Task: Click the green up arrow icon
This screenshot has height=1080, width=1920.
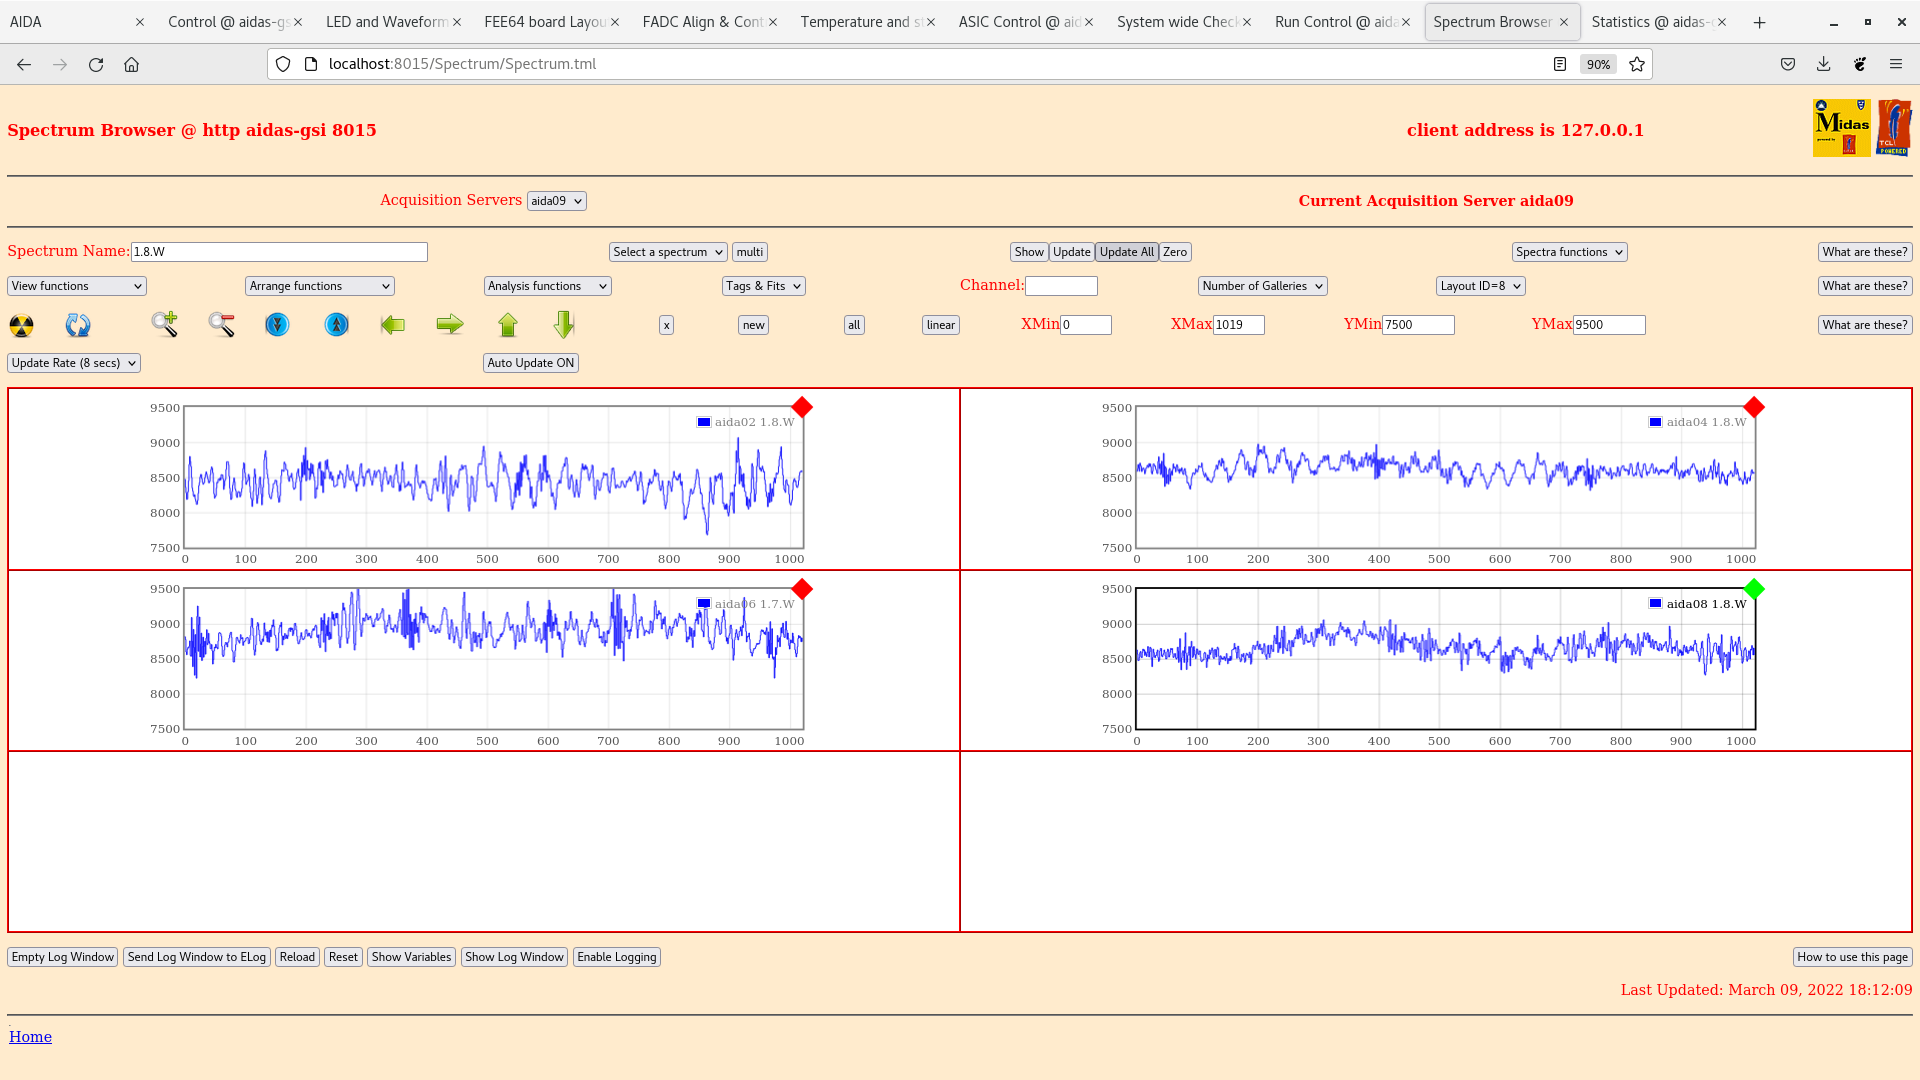Action: [x=508, y=325]
